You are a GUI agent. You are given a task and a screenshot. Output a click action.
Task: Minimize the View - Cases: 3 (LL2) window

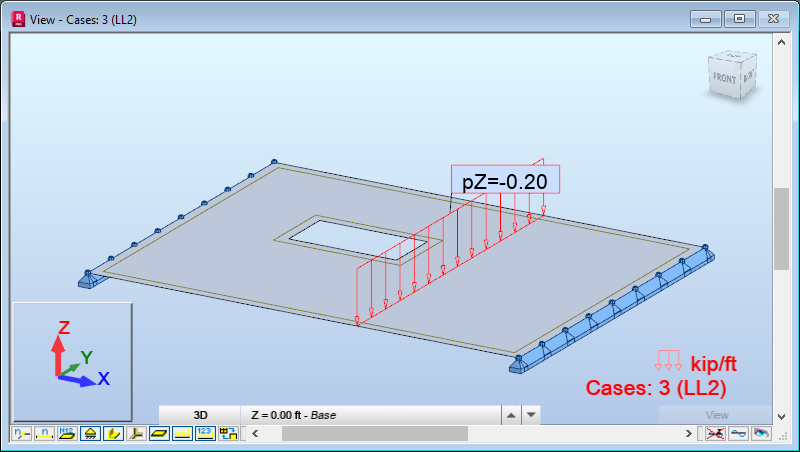pyautogui.click(x=706, y=19)
